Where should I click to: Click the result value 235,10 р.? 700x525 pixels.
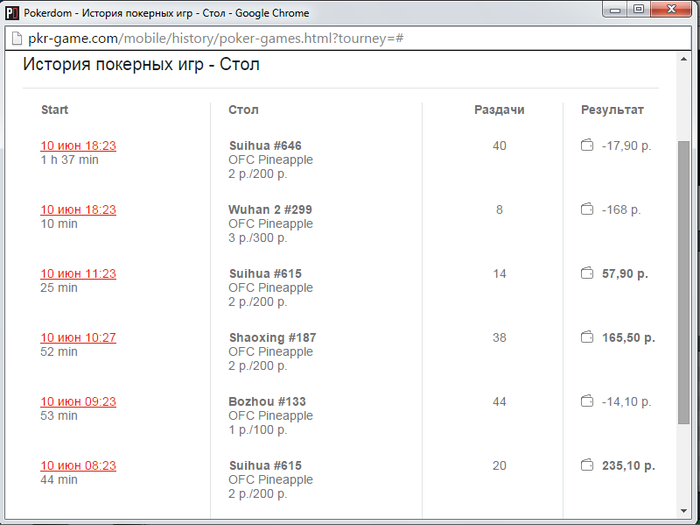click(x=629, y=466)
